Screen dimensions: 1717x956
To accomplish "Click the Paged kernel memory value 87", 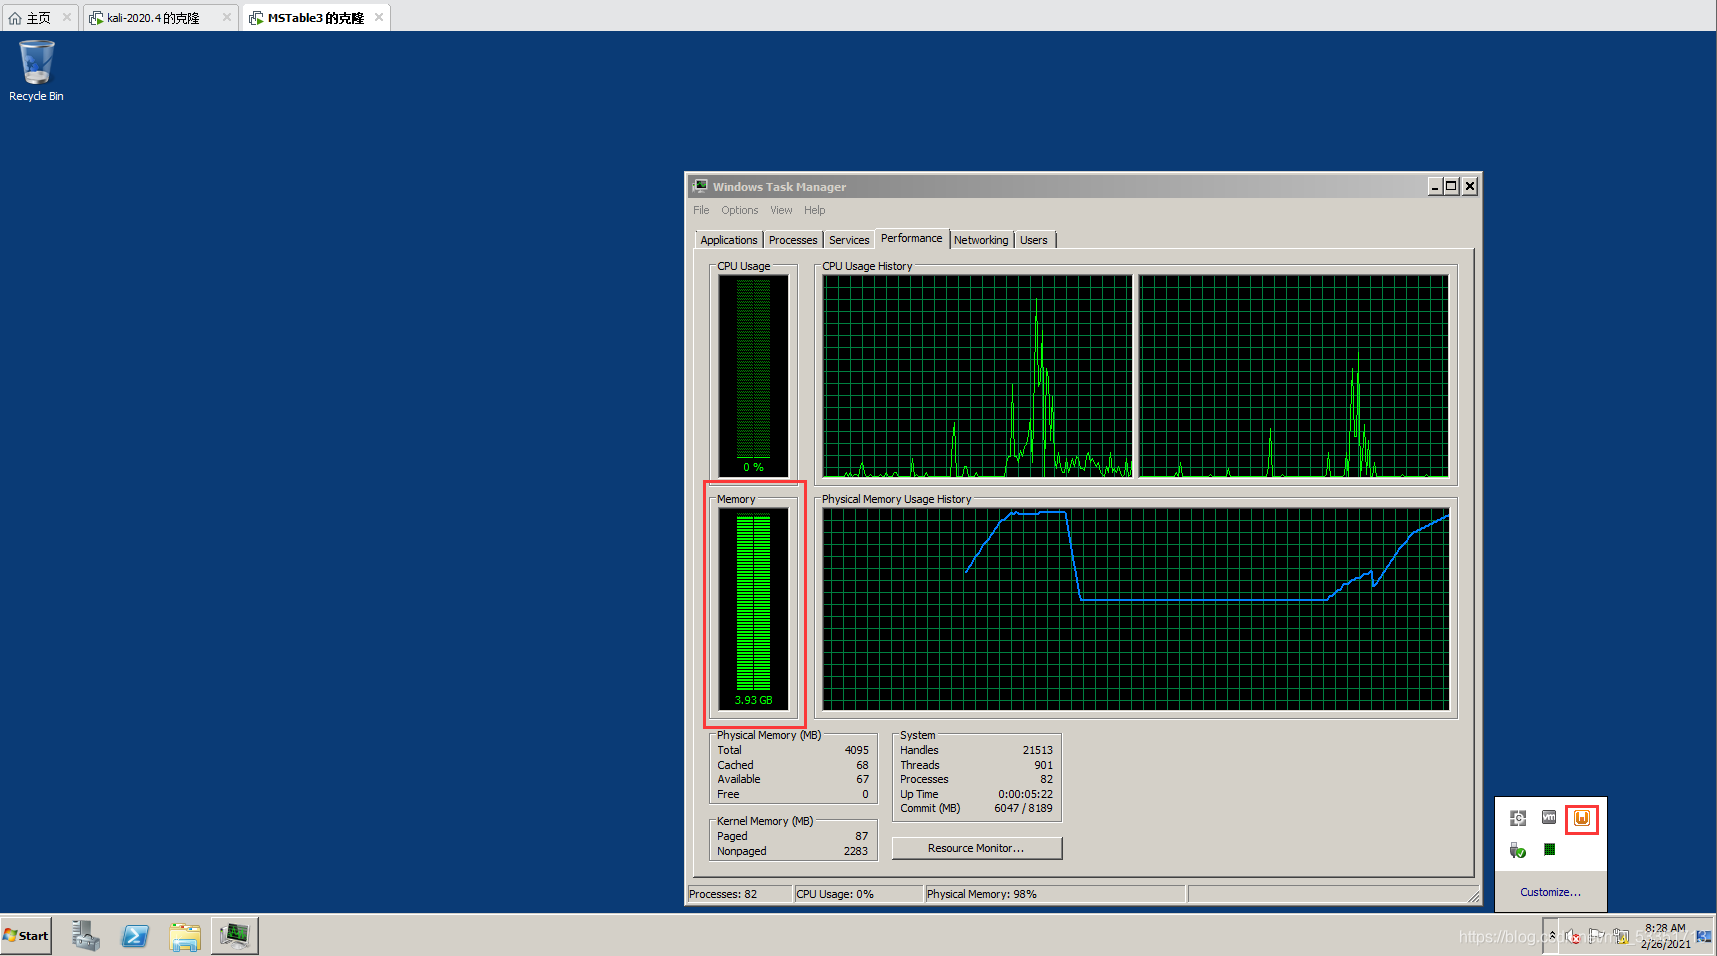I will click(x=861, y=836).
